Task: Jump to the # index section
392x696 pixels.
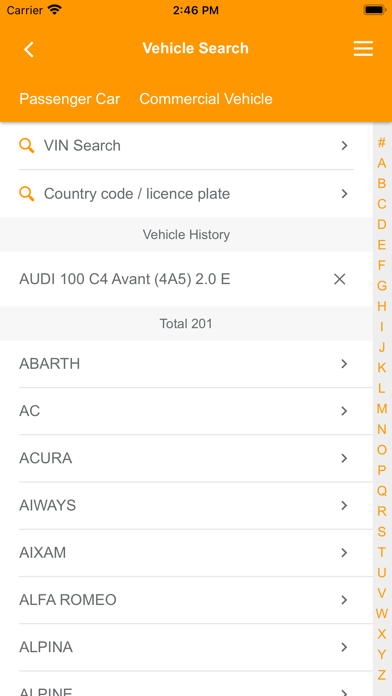Action: click(x=382, y=142)
